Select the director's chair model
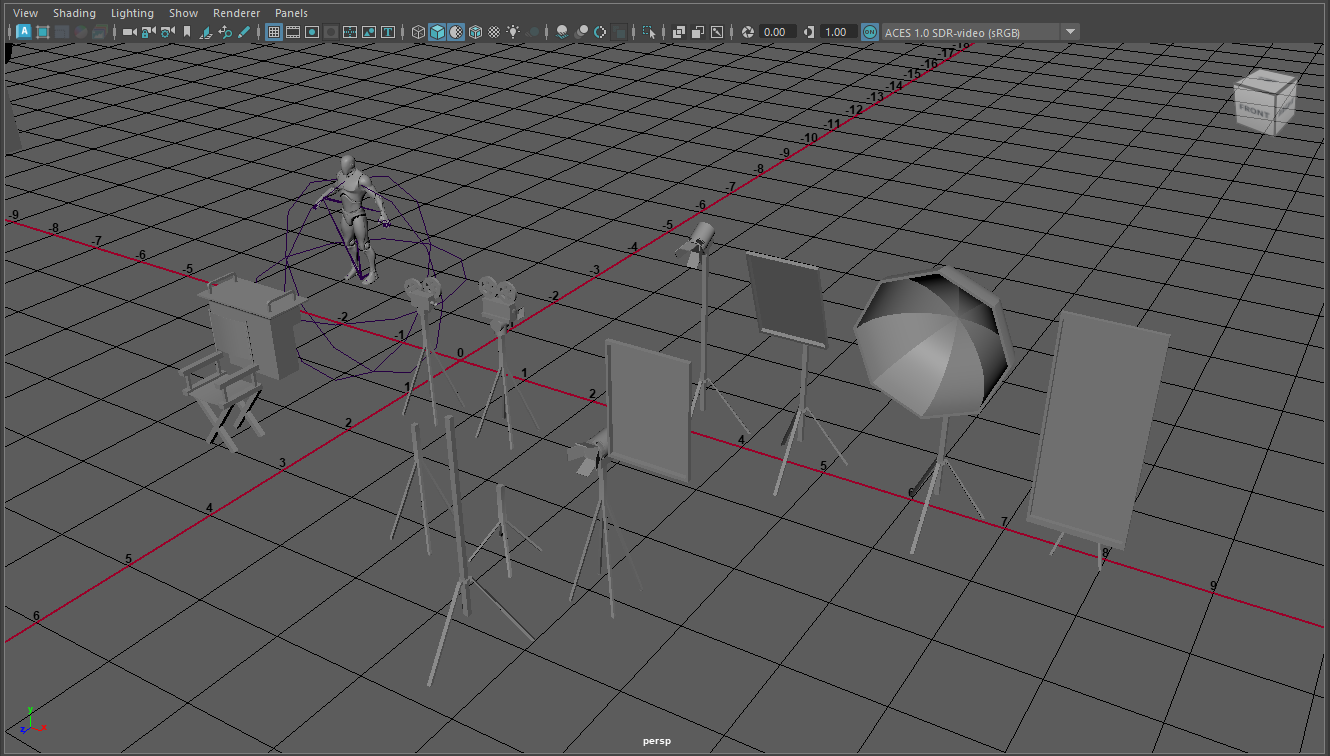1330x756 pixels. (x=223, y=394)
